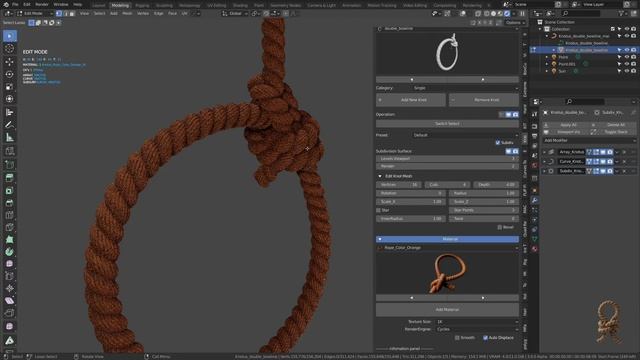The width and height of the screenshot is (640, 360).
Task: Select the Smooth tool
Action: (x=9, y=264)
